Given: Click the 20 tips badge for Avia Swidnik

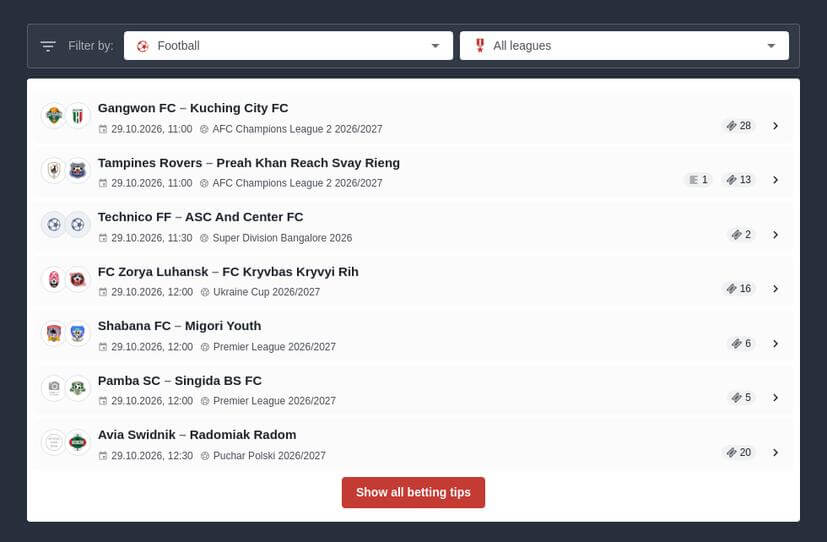Looking at the screenshot, I should click(738, 452).
